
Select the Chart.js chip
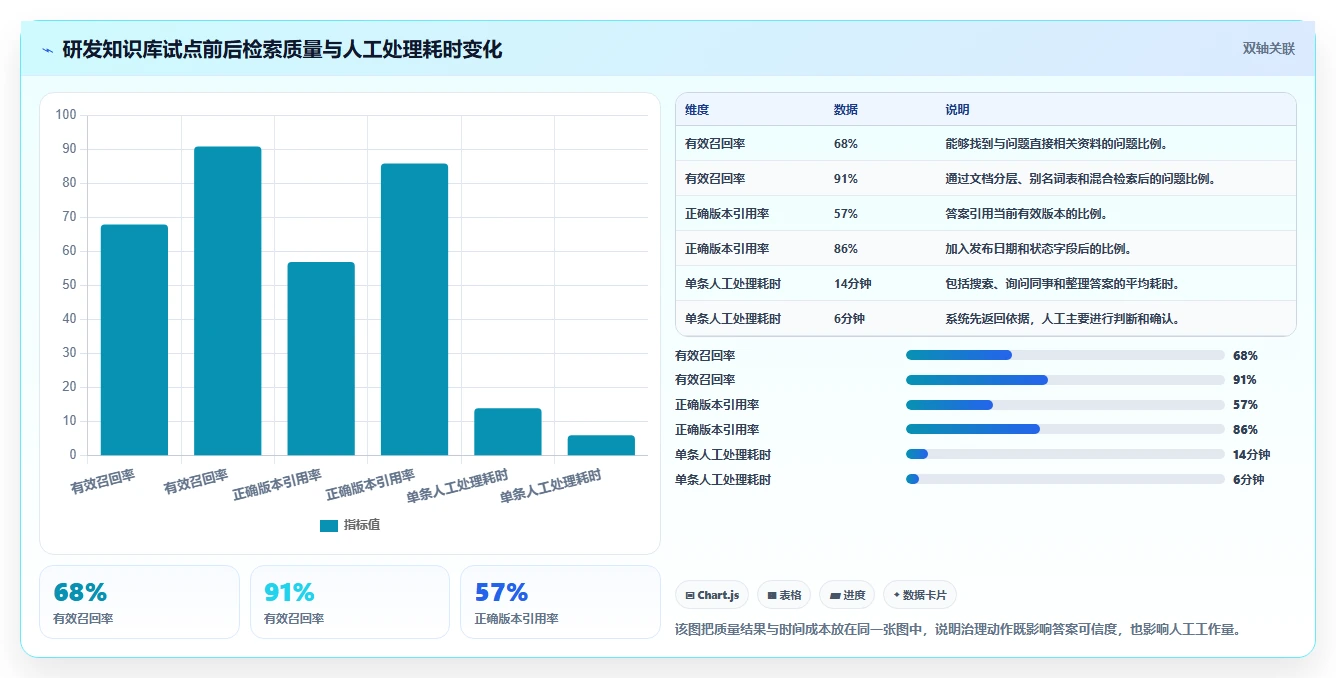712,595
